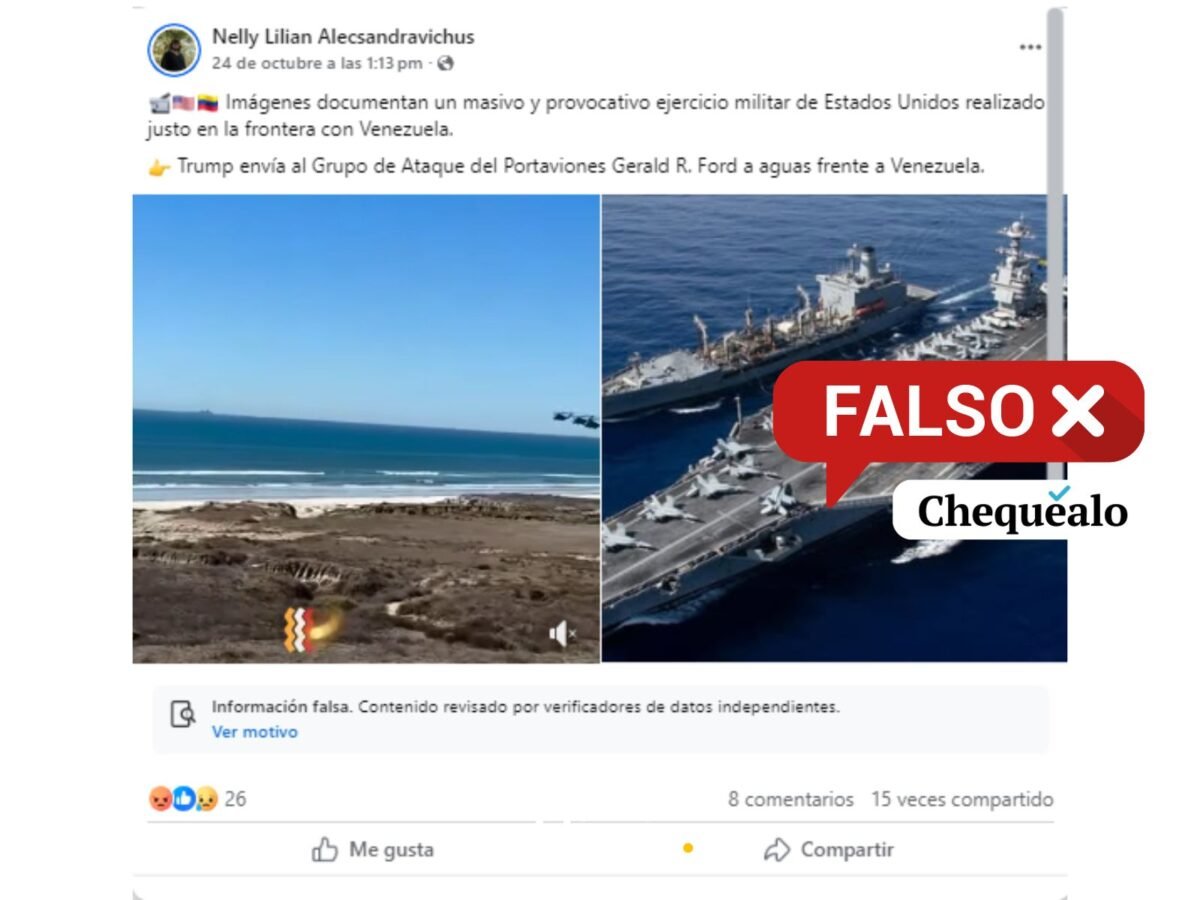This screenshot has width=1200, height=900.
Task: Open the post options three-dots menu
Action: pos(1030,47)
